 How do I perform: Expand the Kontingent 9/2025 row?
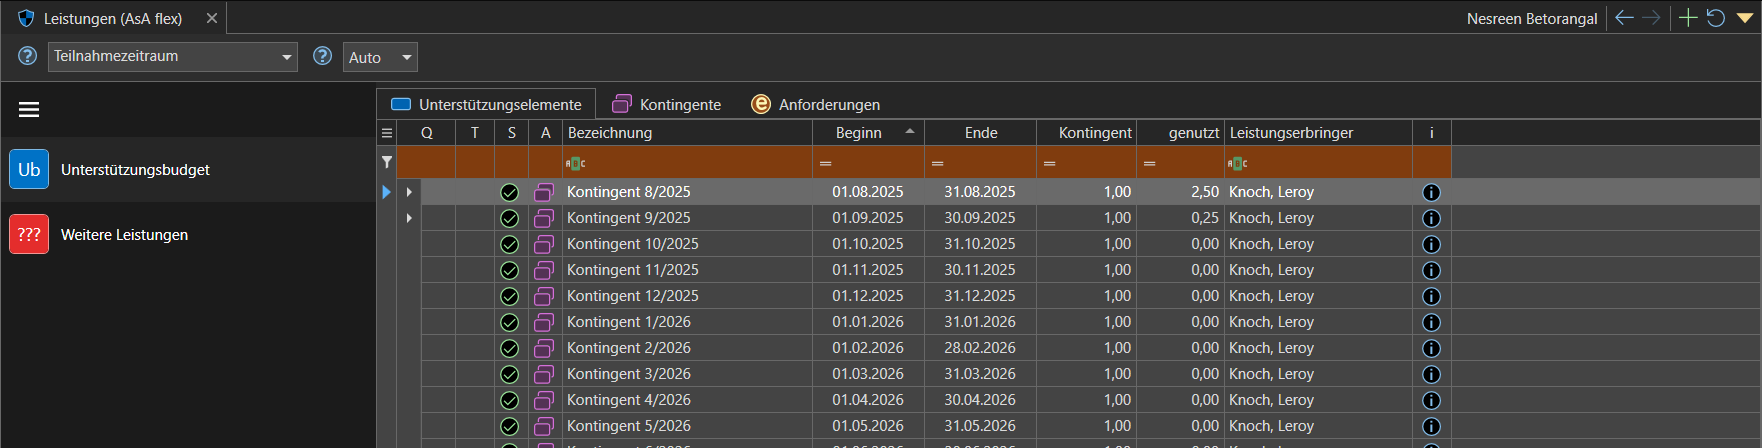click(x=409, y=218)
